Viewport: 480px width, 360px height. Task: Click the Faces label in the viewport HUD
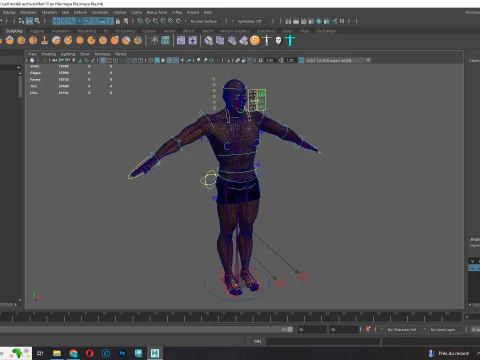point(35,80)
